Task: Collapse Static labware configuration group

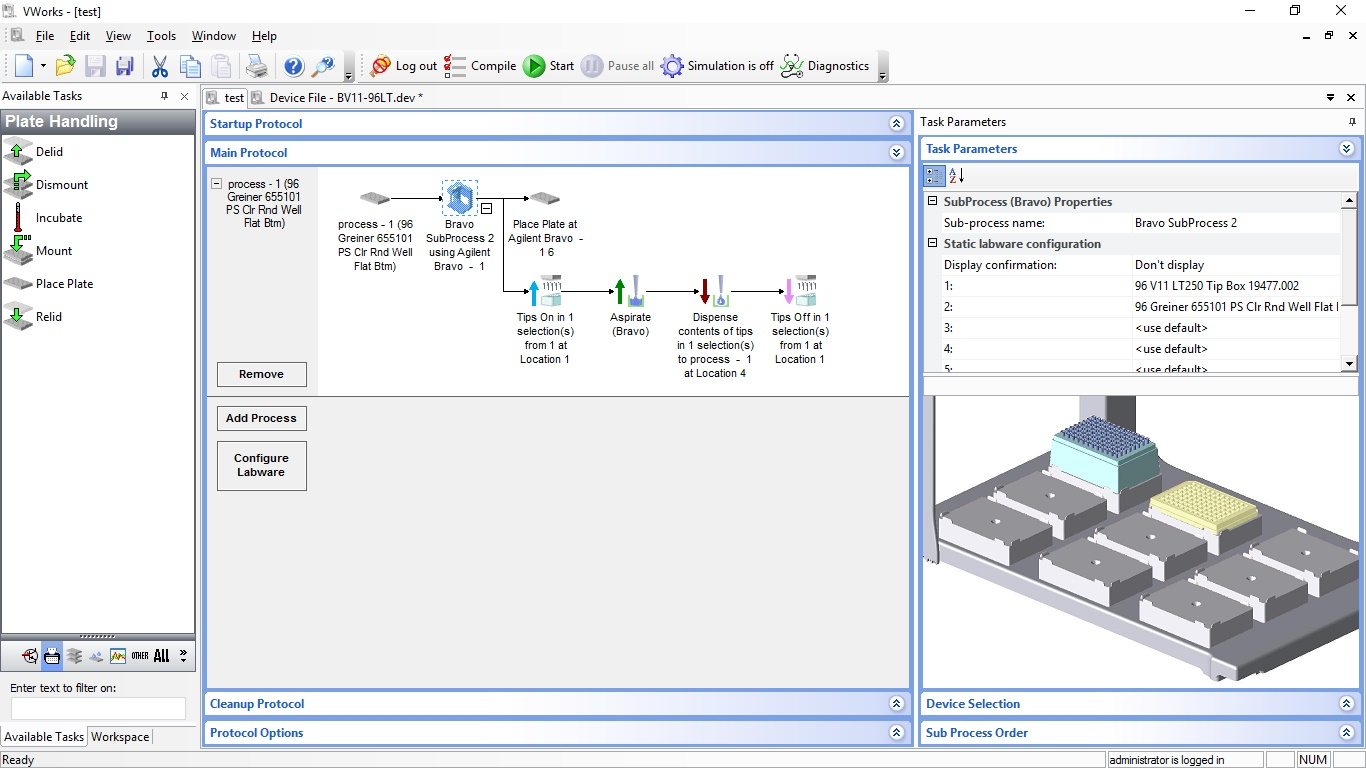Action: (932, 243)
